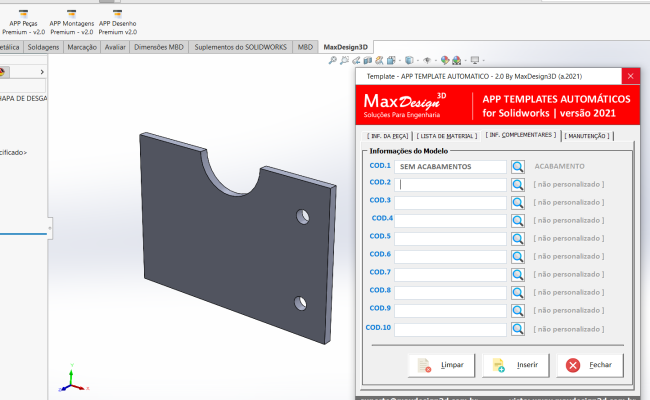This screenshot has width=650, height=400.
Task: Open the Suplementos do SOLIDWORKS tab
Action: [240, 47]
